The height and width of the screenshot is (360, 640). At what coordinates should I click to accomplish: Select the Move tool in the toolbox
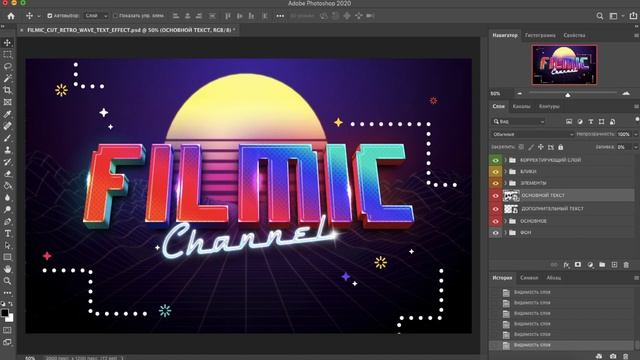(7, 43)
